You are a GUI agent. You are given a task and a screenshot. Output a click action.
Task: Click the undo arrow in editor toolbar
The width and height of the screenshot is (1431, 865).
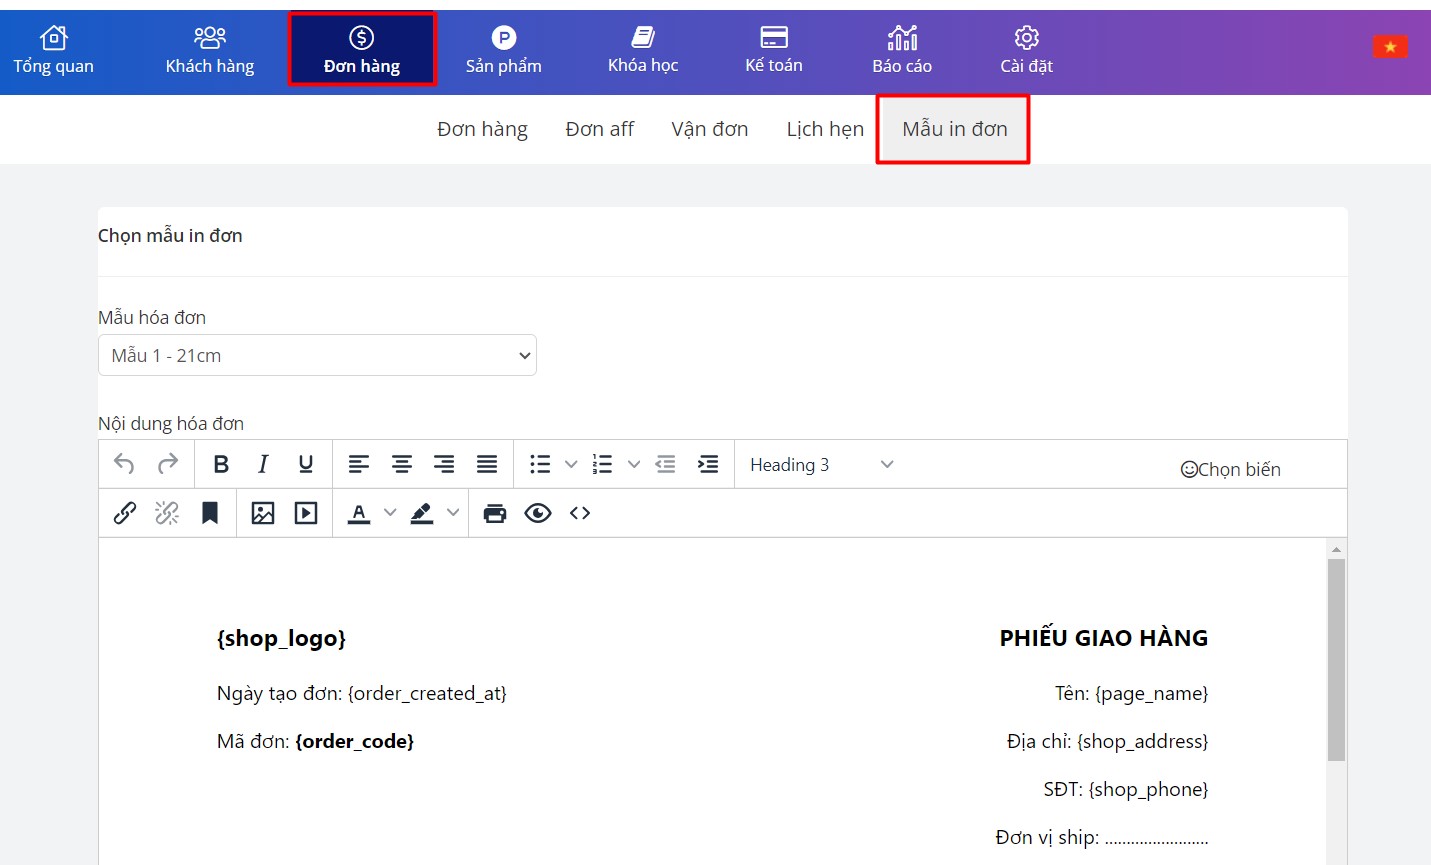point(124,464)
